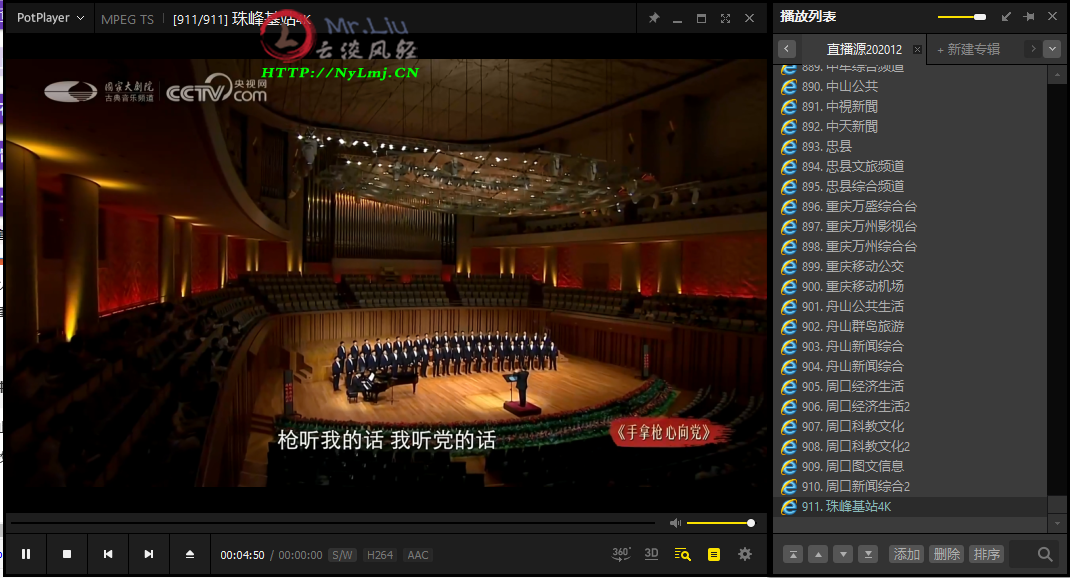Click the 添加 button

click(x=907, y=554)
